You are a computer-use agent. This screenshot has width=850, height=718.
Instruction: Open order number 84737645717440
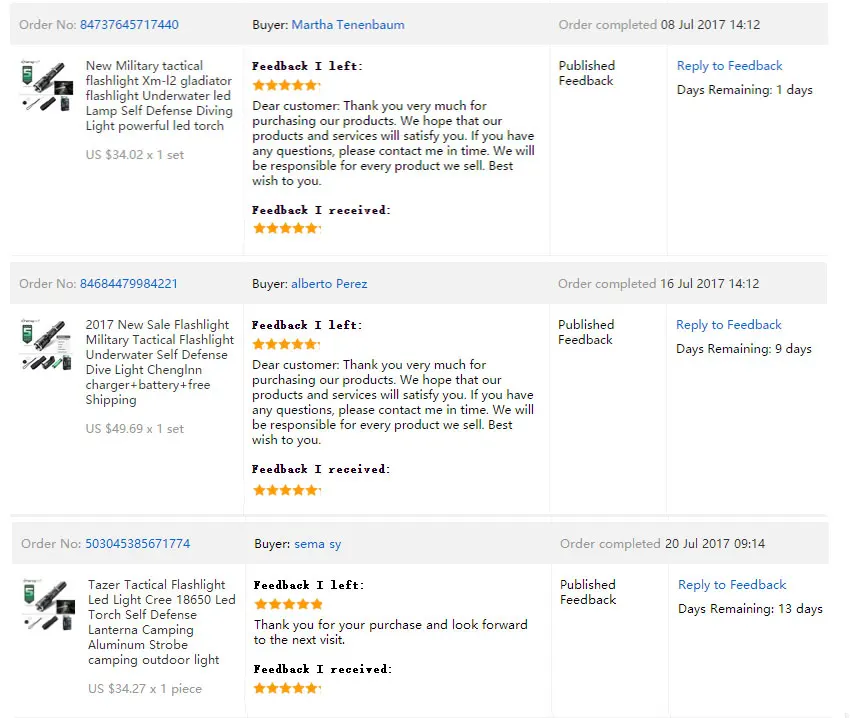coord(129,25)
